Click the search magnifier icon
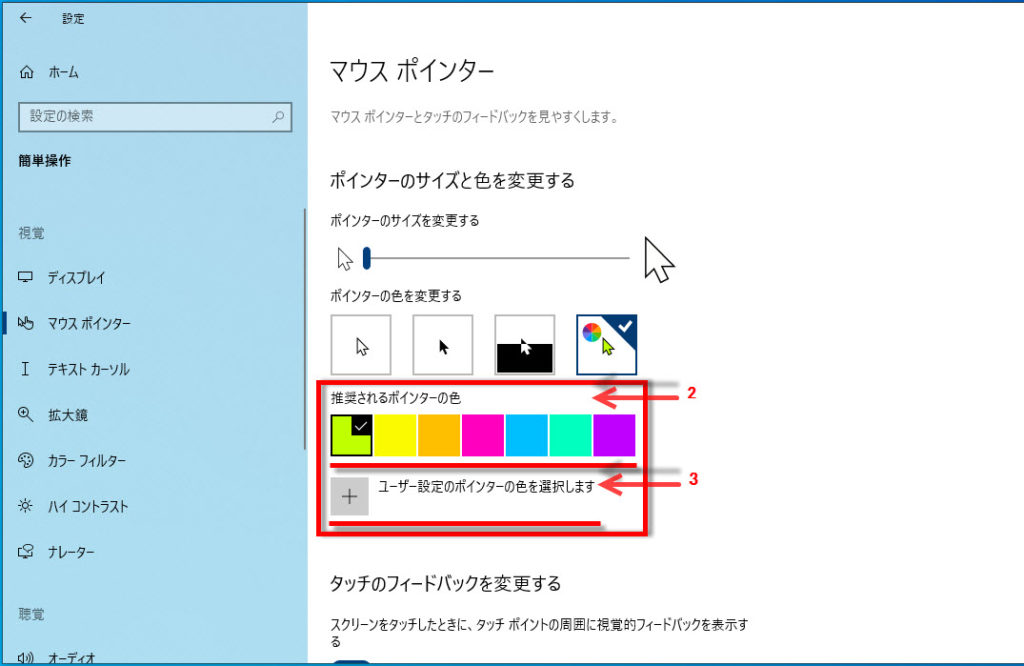Screen dimensions: 1024x666 [279, 116]
